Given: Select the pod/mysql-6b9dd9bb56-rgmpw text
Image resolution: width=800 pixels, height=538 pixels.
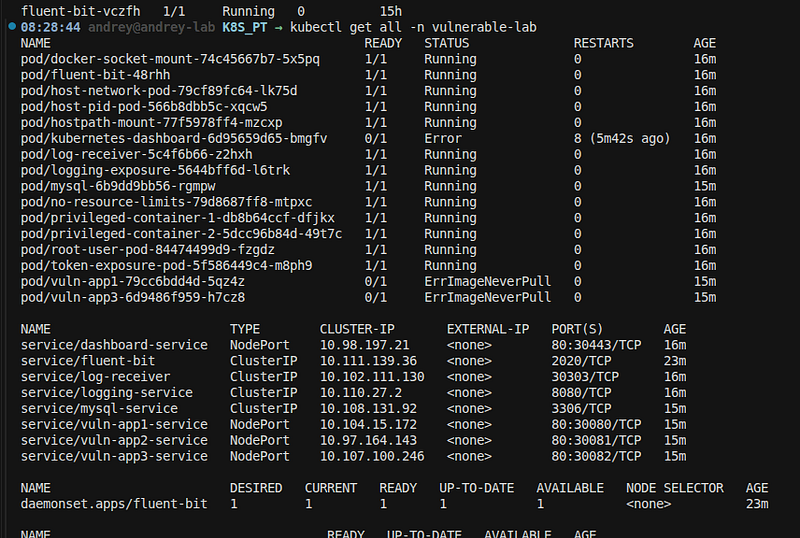Looking at the screenshot, I should (x=118, y=186).
